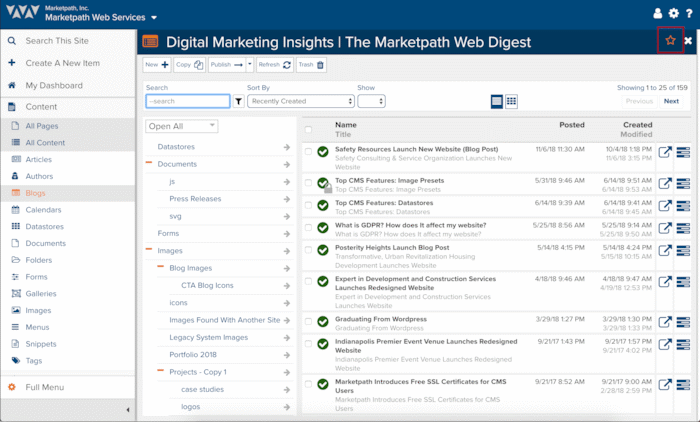The height and width of the screenshot is (422, 700).
Task: Check the Posterity Heights Launch Blog Post row
Action: pos(308,250)
